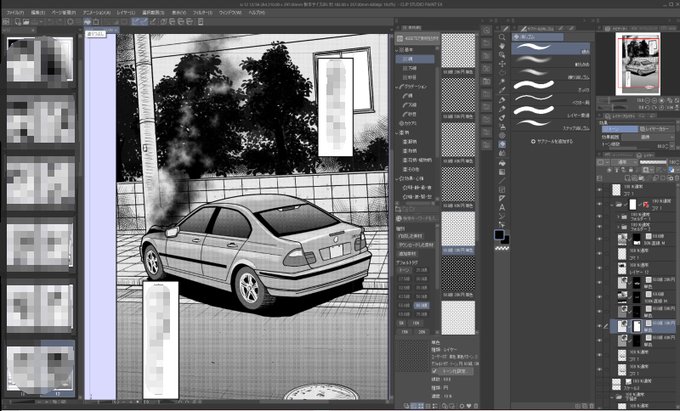
Task: Click the 作成した素材 filter button
Action: [410, 236]
